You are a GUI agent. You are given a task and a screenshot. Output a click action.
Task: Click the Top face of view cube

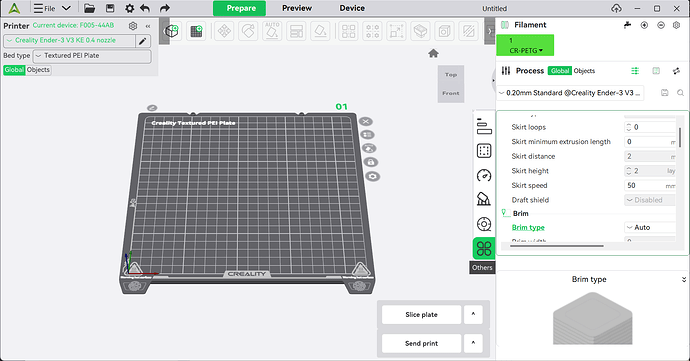click(x=451, y=75)
